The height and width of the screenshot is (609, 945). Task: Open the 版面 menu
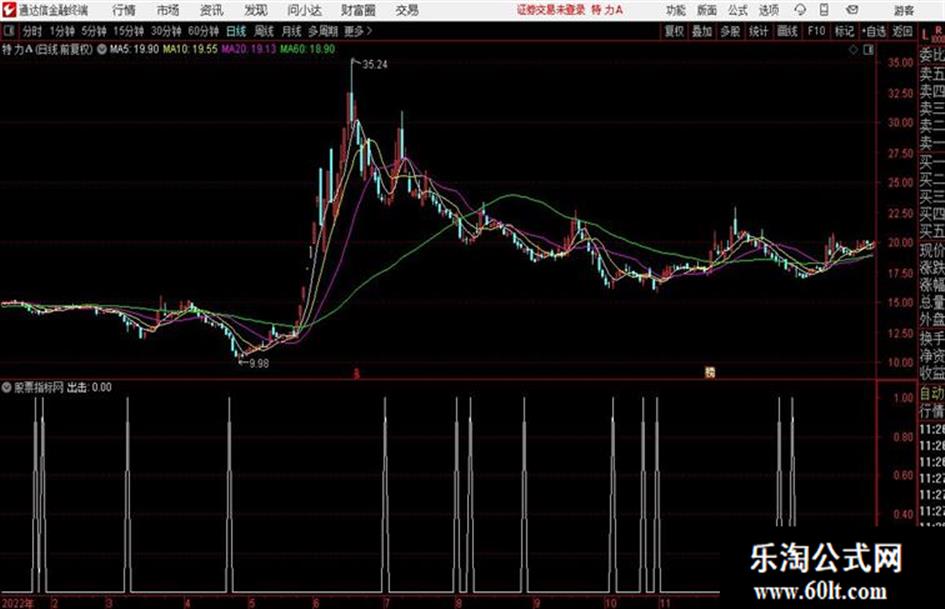[707, 10]
